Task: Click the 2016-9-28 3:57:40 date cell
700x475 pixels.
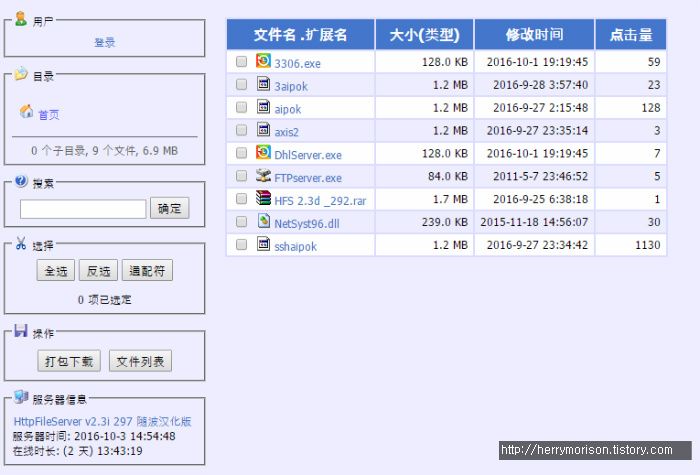Action: coord(534,84)
